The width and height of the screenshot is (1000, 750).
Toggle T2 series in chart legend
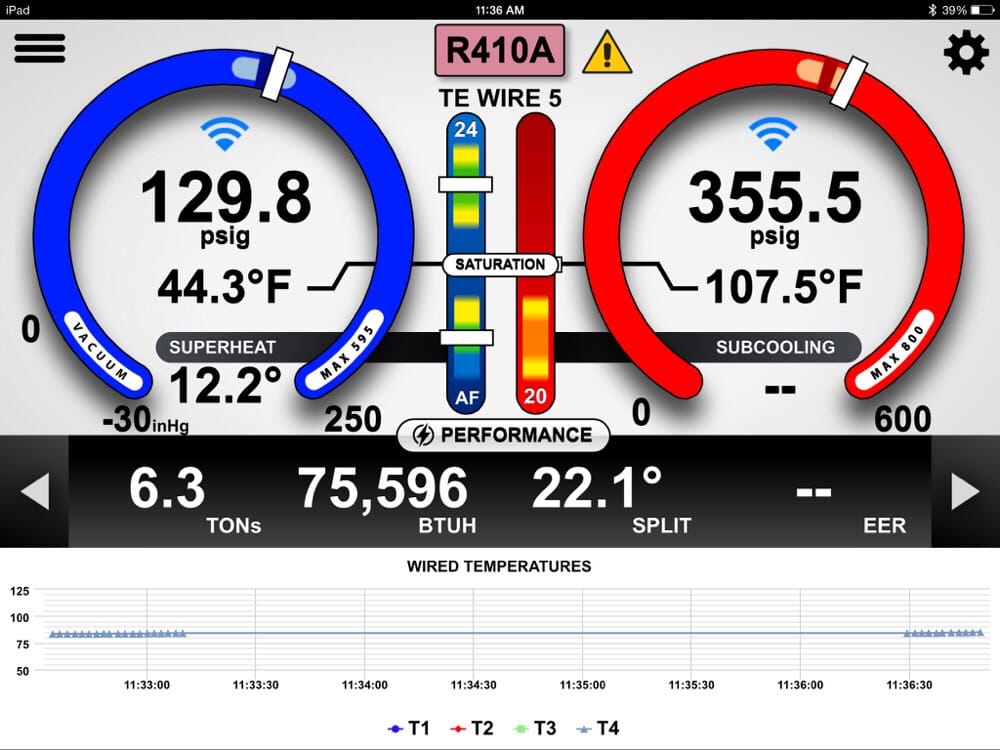pyautogui.click(x=472, y=728)
